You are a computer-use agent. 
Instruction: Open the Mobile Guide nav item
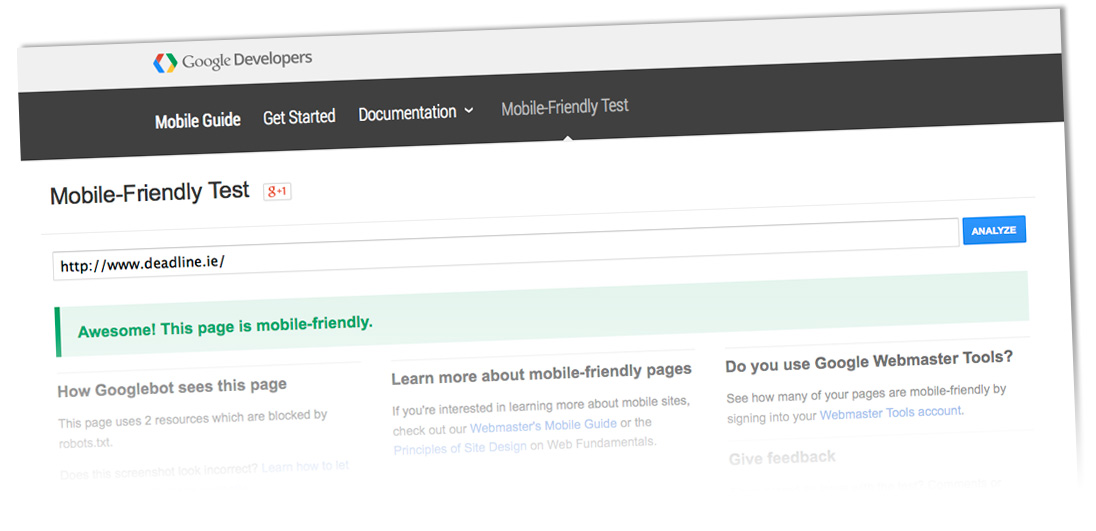coord(198,120)
